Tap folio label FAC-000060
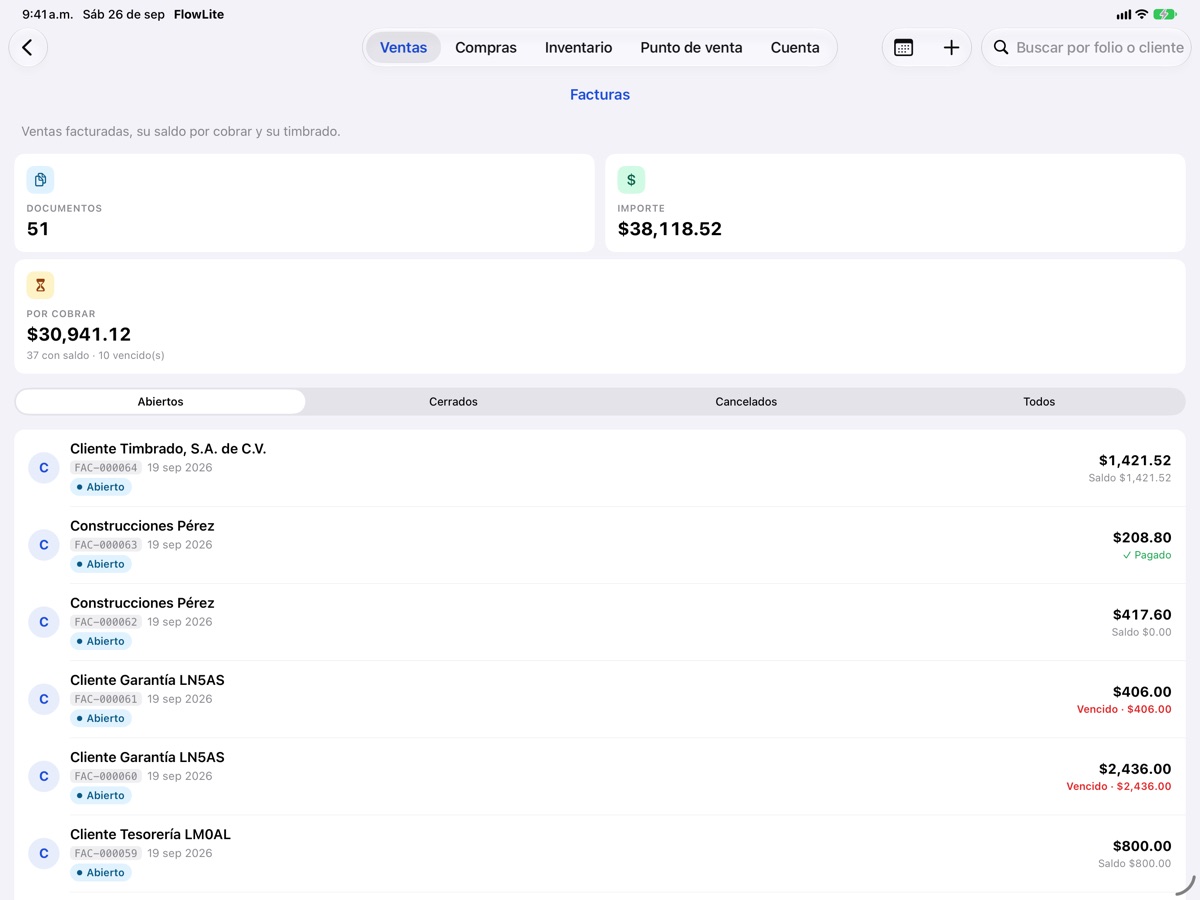The image size is (1200, 900). coord(106,776)
